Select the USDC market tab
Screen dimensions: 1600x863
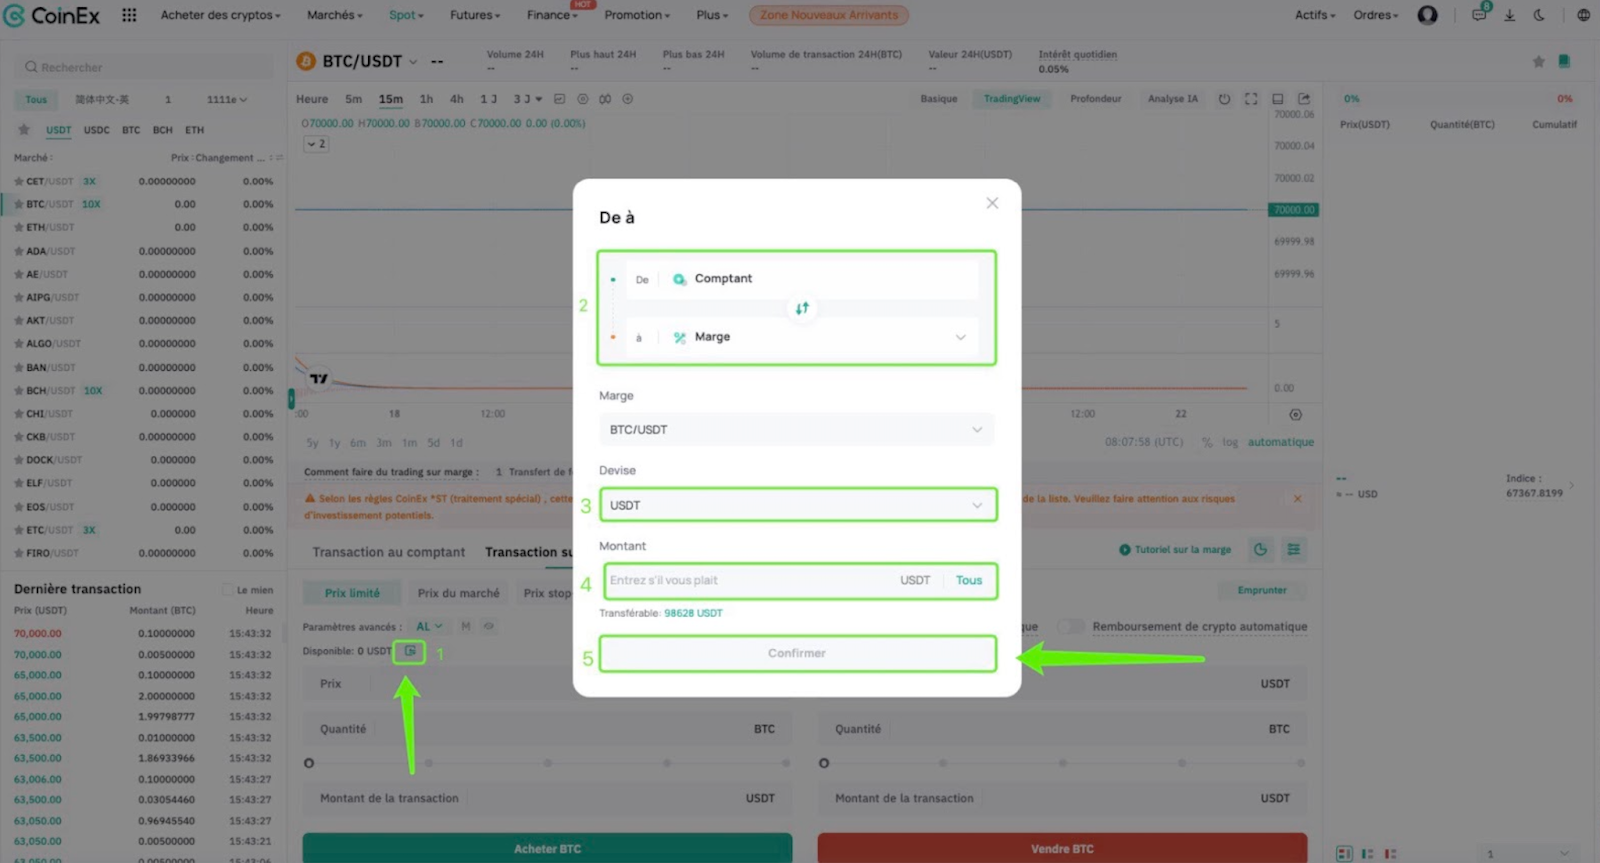(x=97, y=130)
